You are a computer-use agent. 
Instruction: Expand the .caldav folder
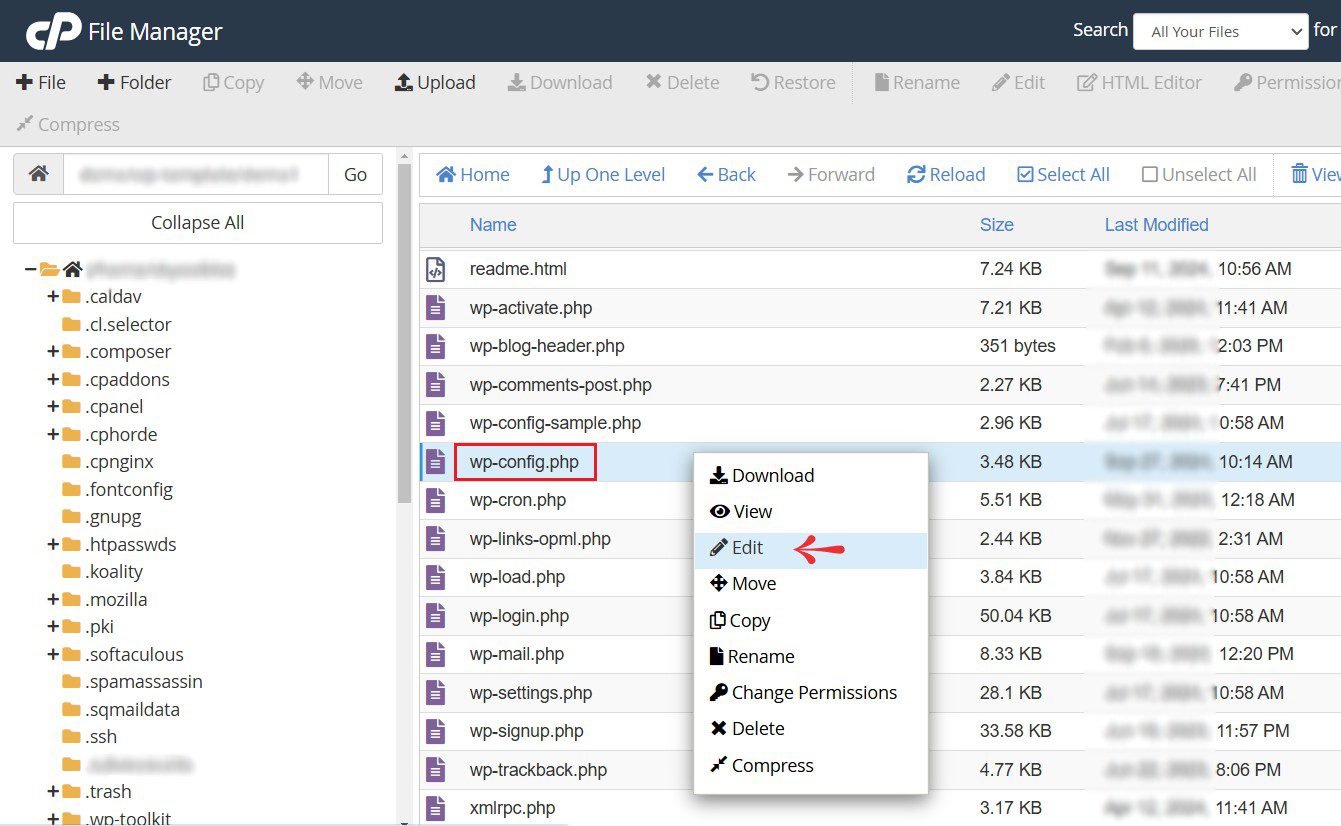click(x=53, y=297)
